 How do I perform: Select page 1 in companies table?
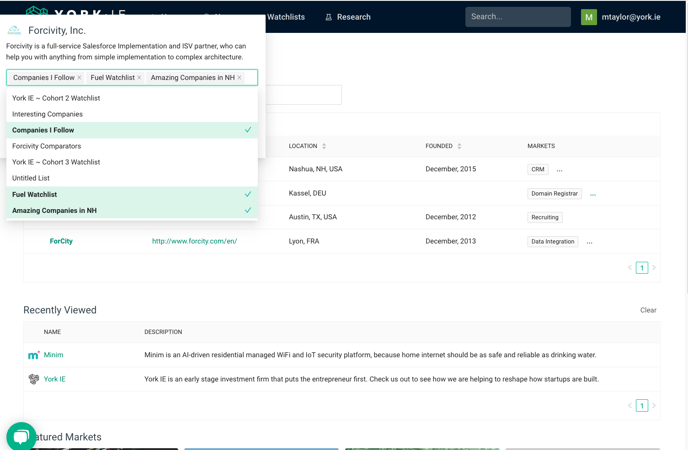pyautogui.click(x=642, y=268)
